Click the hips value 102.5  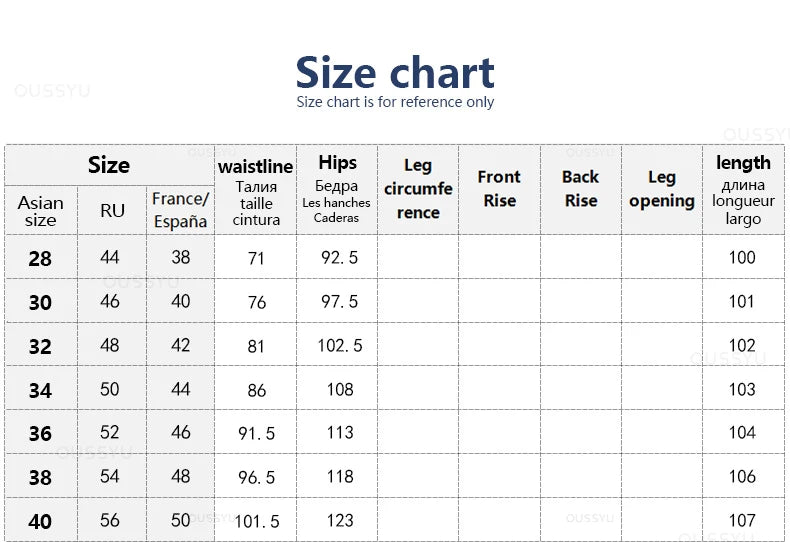click(341, 346)
